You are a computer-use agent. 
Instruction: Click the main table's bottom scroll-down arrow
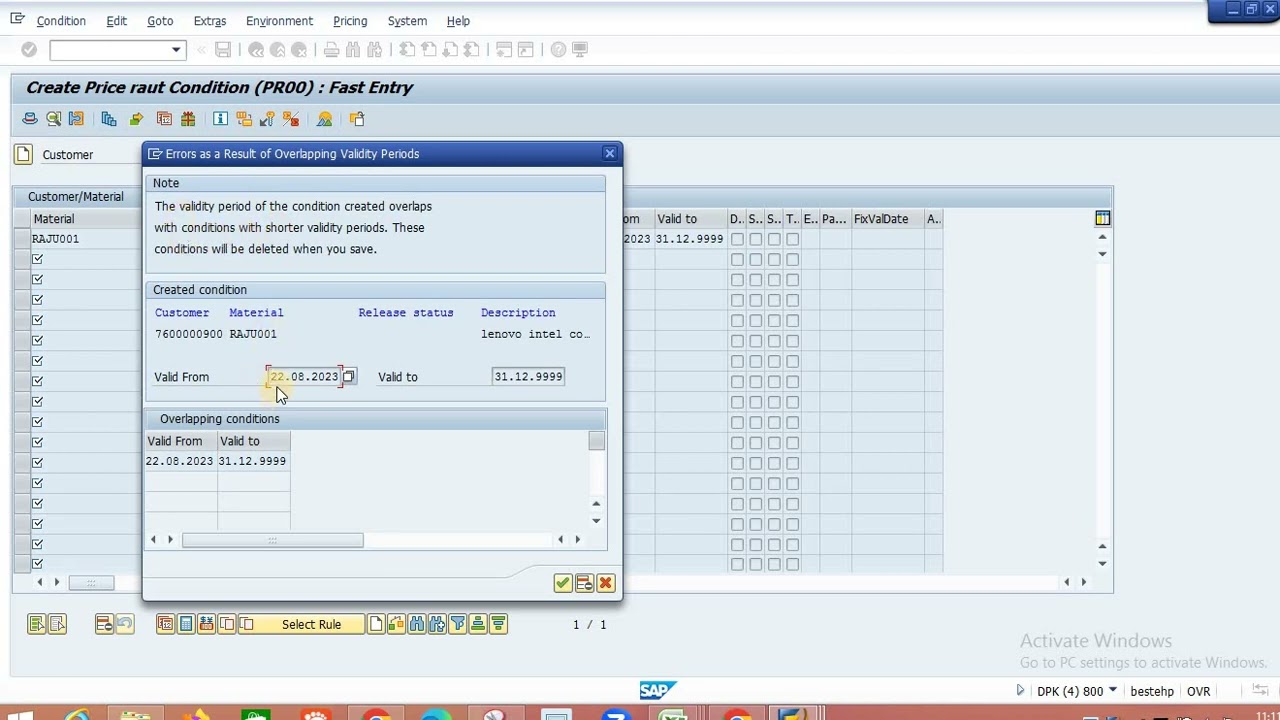point(1103,564)
